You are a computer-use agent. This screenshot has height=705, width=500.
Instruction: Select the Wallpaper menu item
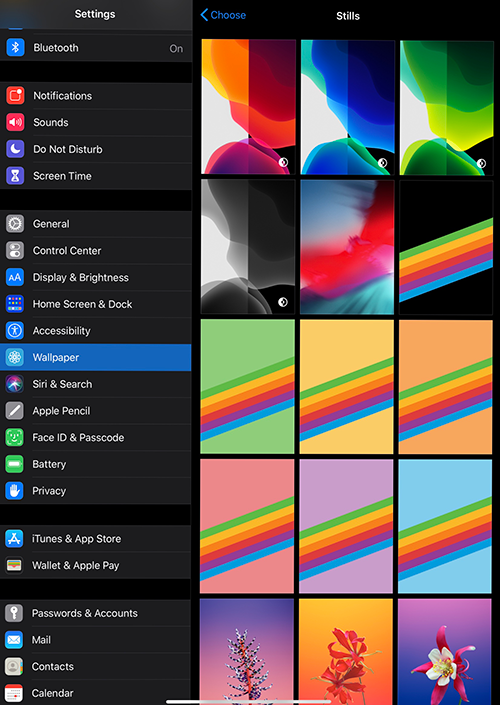tap(96, 357)
